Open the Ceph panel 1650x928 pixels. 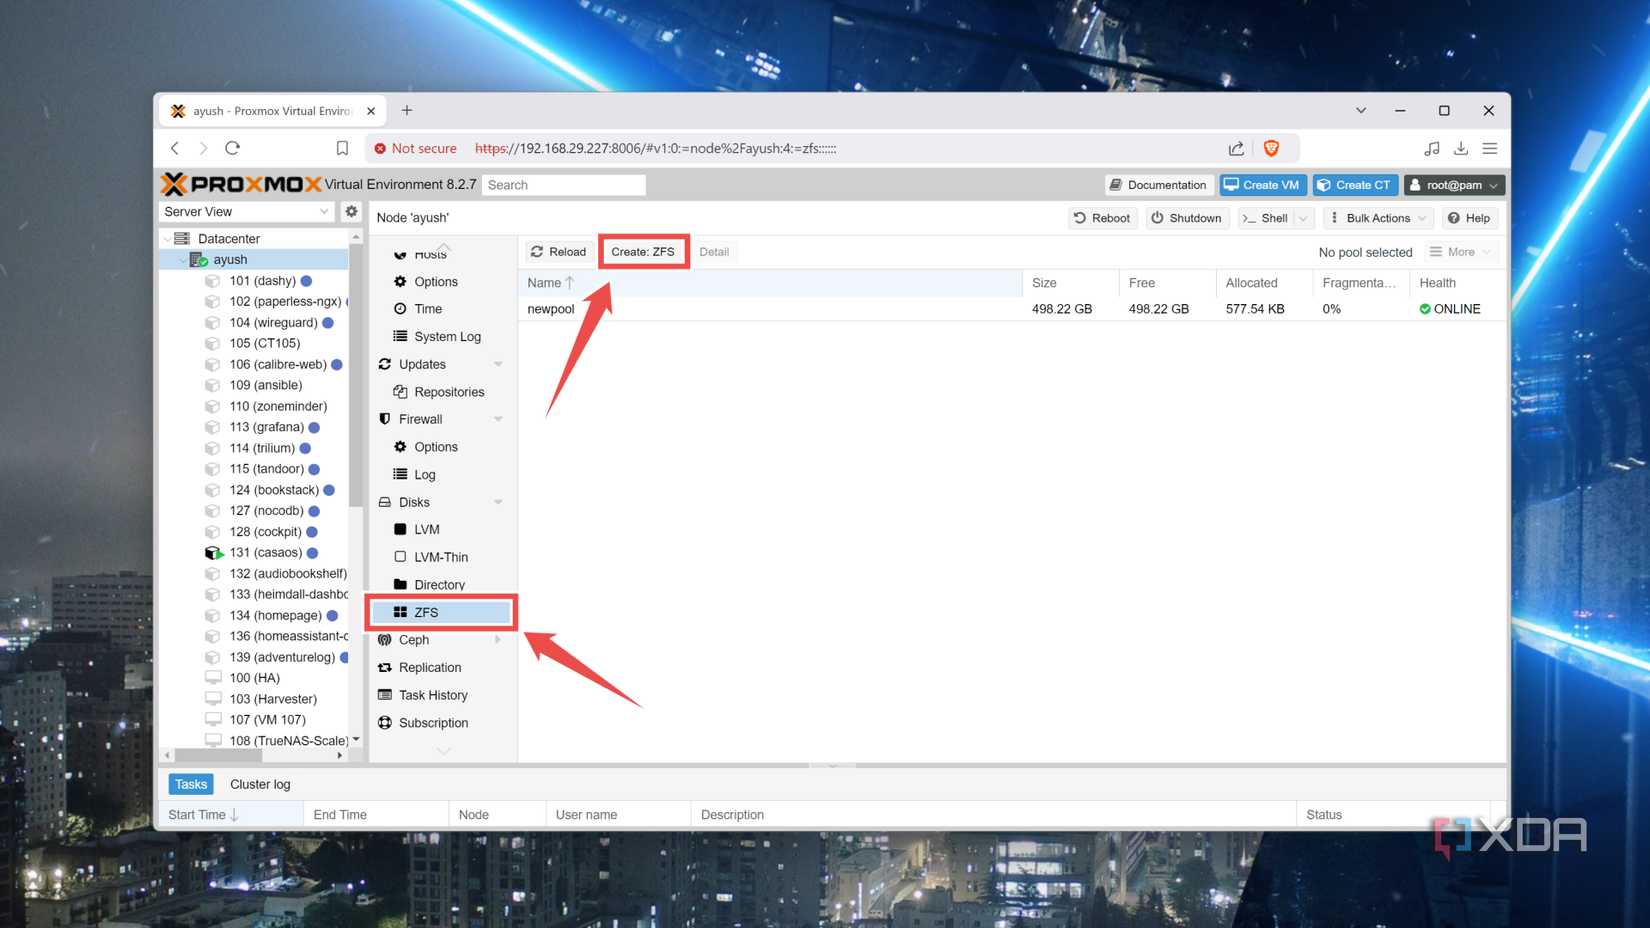tap(411, 639)
